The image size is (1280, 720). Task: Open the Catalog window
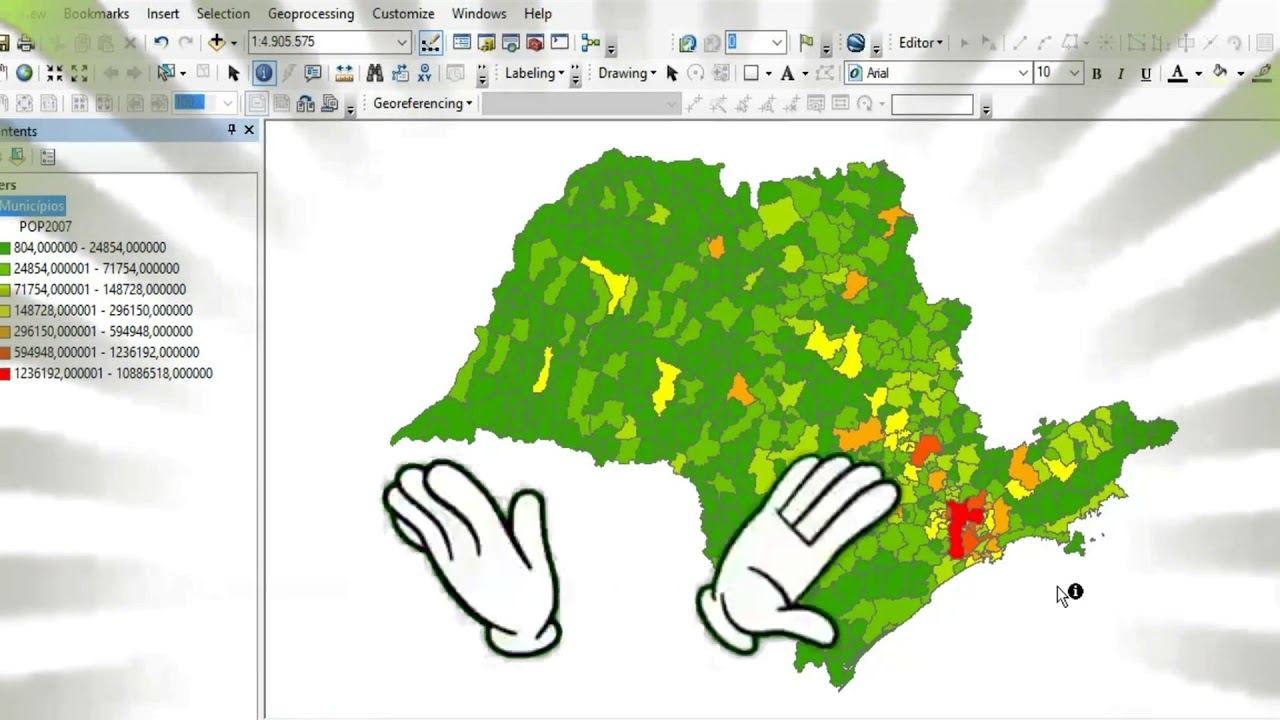[486, 43]
